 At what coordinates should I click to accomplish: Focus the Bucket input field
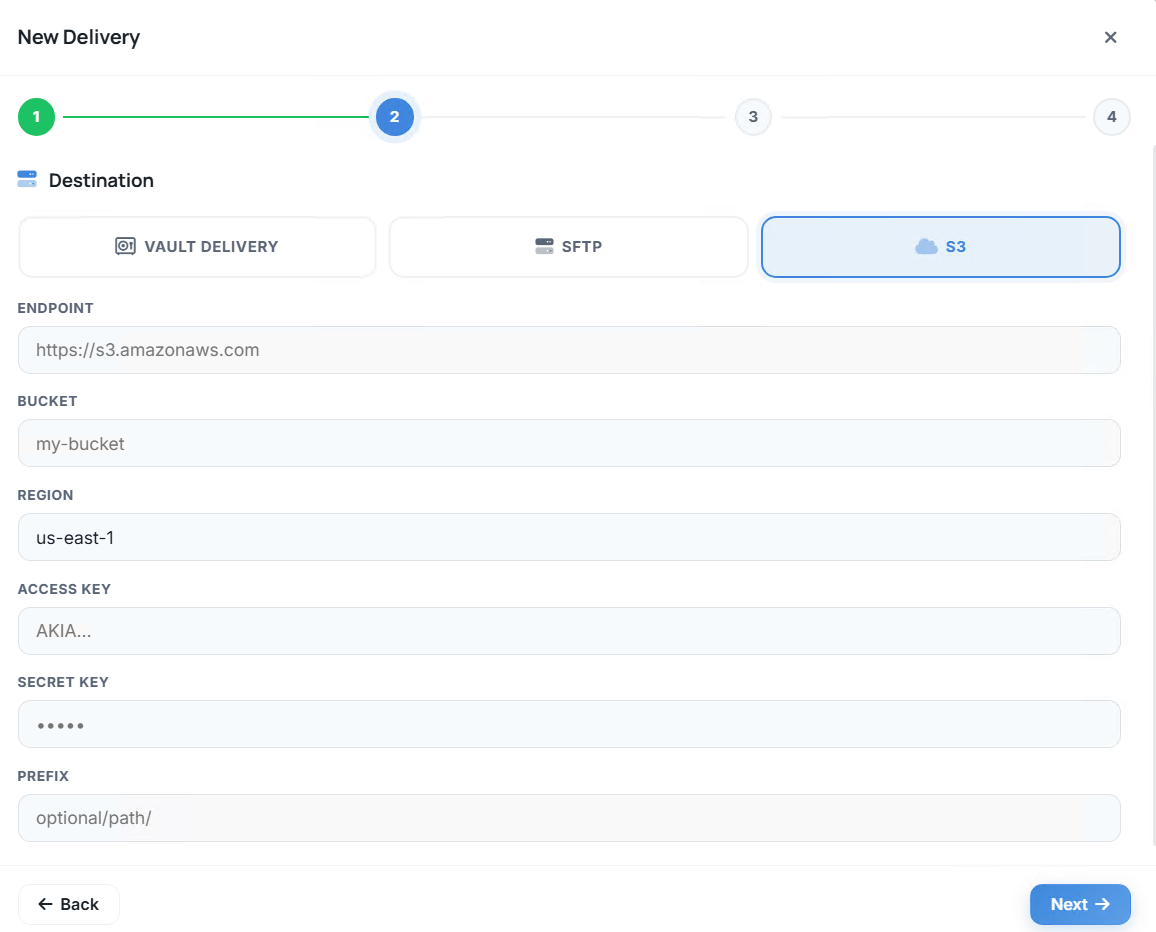pyautogui.click(x=568, y=443)
